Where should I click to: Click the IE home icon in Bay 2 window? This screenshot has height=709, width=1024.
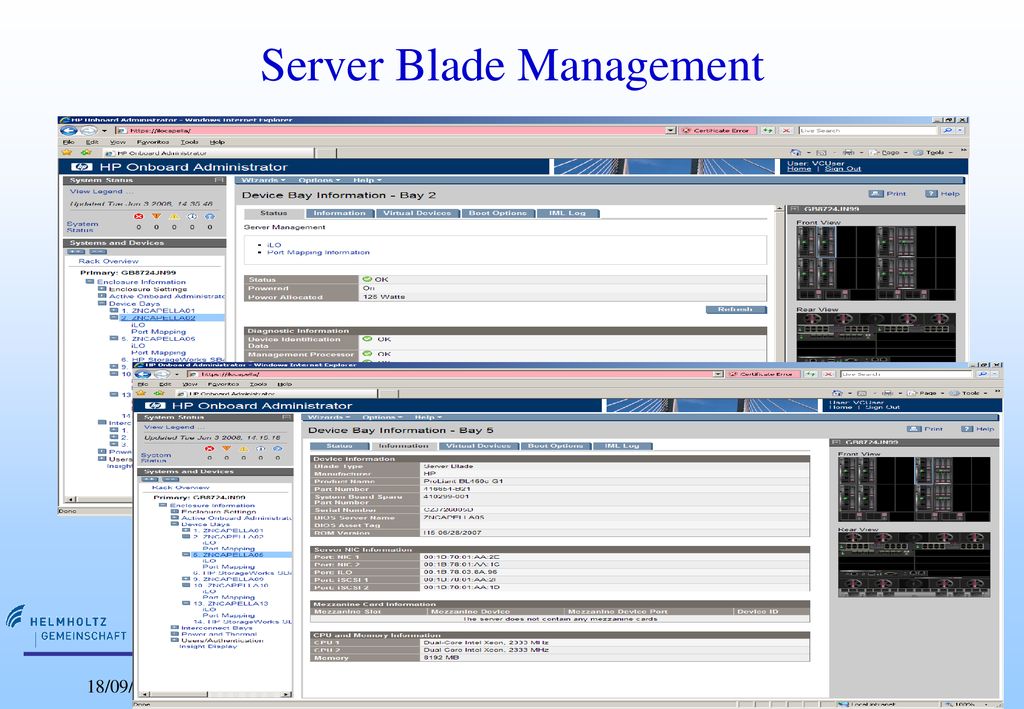[x=795, y=152]
